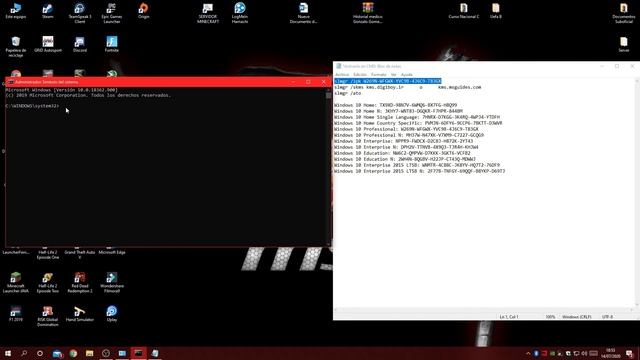Select the F1 2019 desktop shortcut
This screenshot has width=640, height=360.
(16, 314)
